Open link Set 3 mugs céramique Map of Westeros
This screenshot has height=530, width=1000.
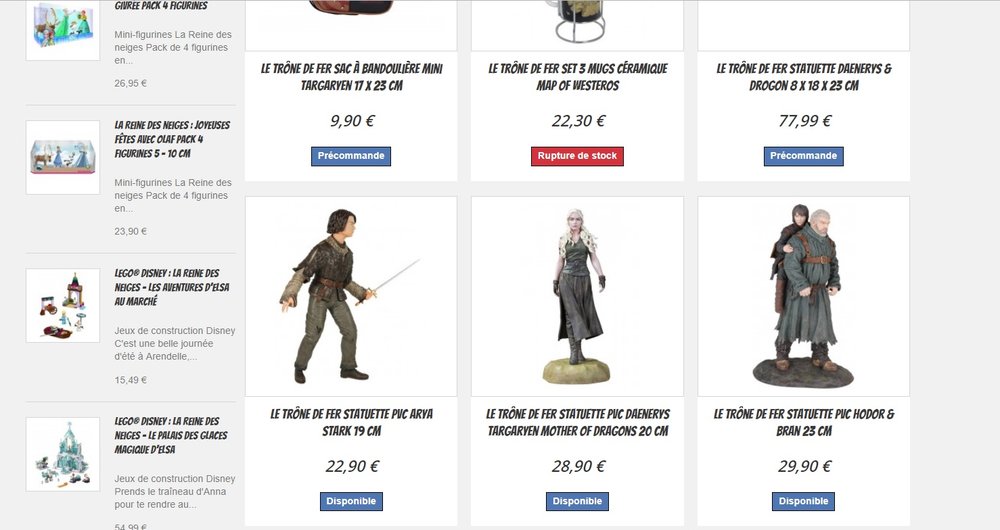coord(577,77)
